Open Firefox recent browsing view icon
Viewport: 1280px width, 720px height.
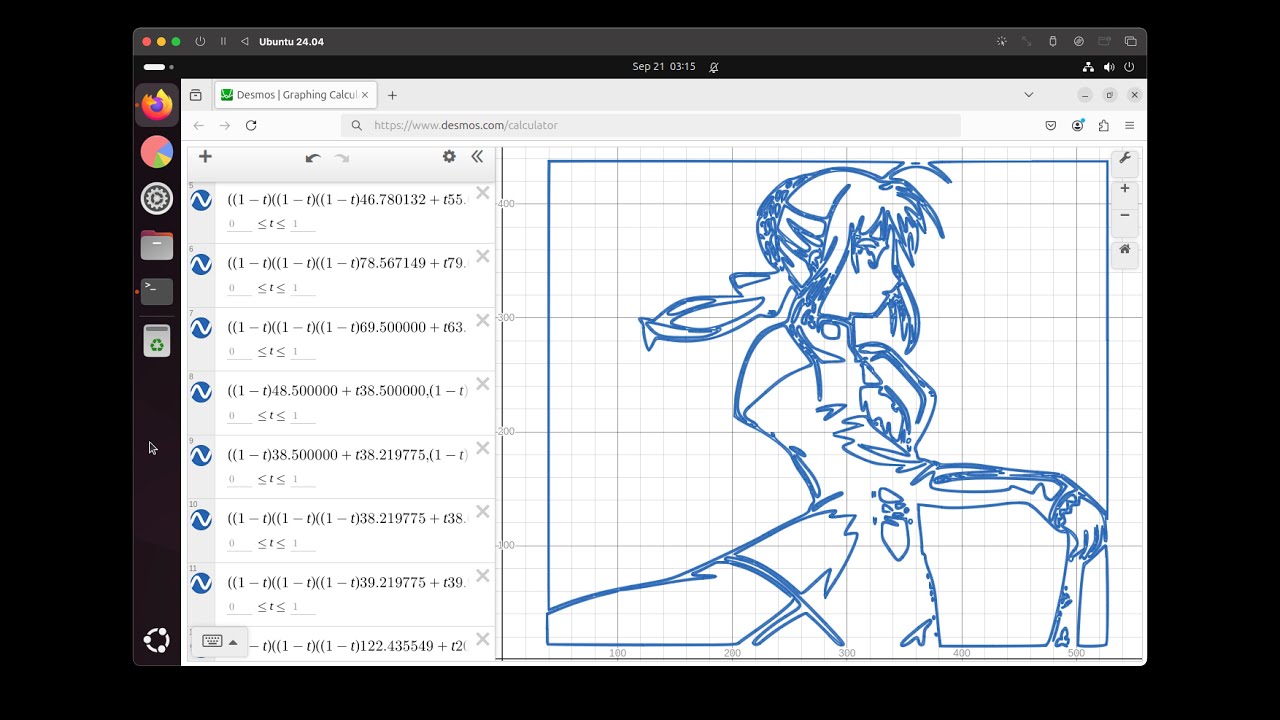[195, 95]
